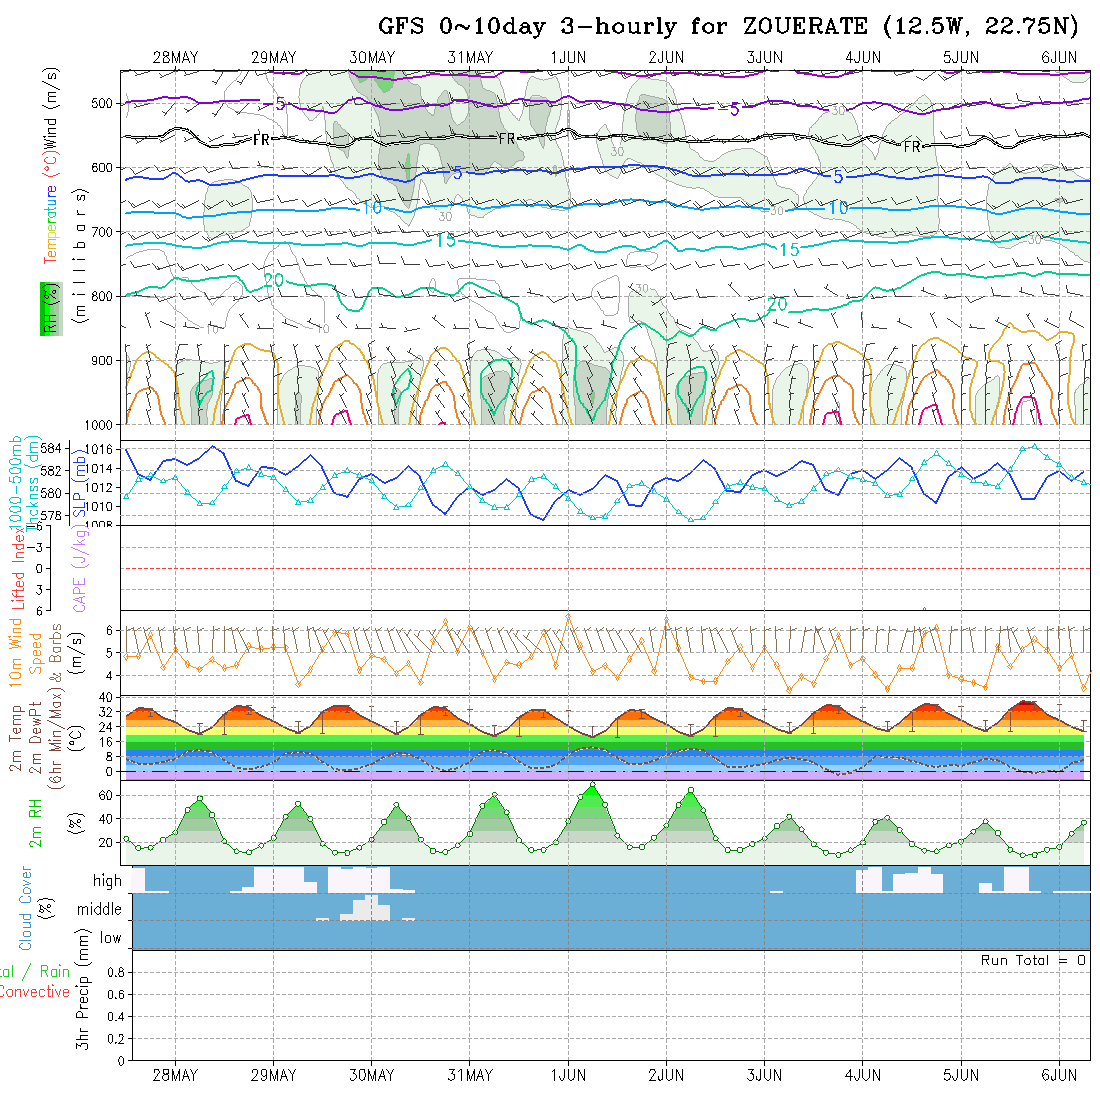The image size is (1100, 1100).
Task: Click the middle cloud row label
Action: click(99, 909)
